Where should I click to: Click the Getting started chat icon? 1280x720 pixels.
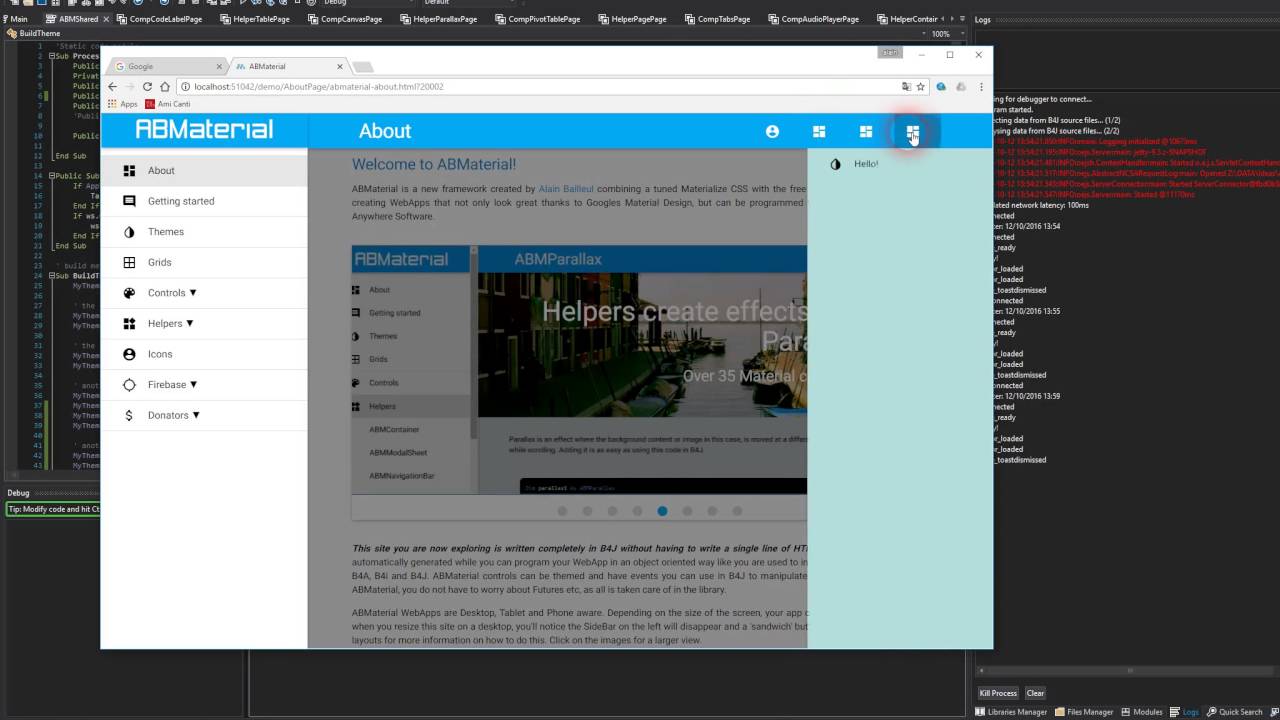(x=129, y=201)
